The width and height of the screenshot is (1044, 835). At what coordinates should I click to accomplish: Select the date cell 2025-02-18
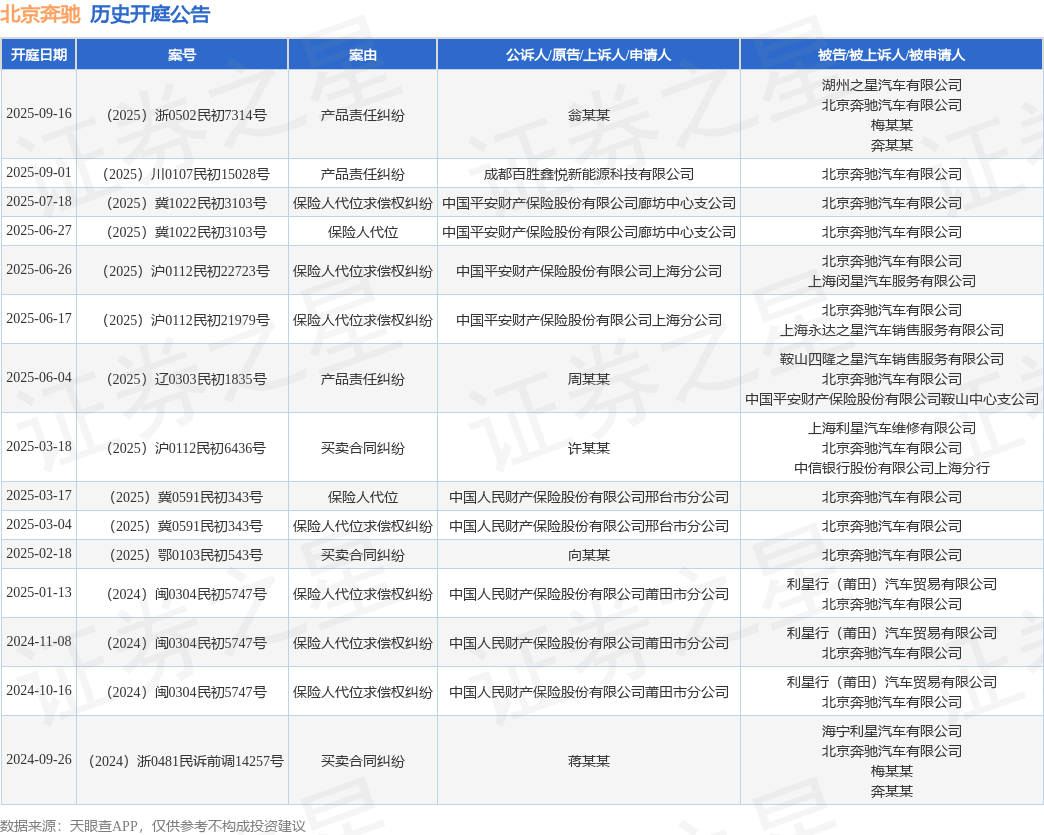pos(39,553)
